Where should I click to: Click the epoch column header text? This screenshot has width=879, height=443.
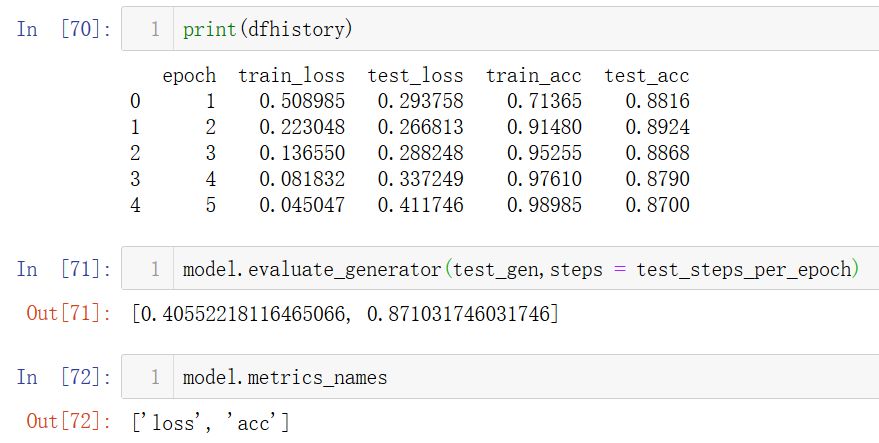189,76
